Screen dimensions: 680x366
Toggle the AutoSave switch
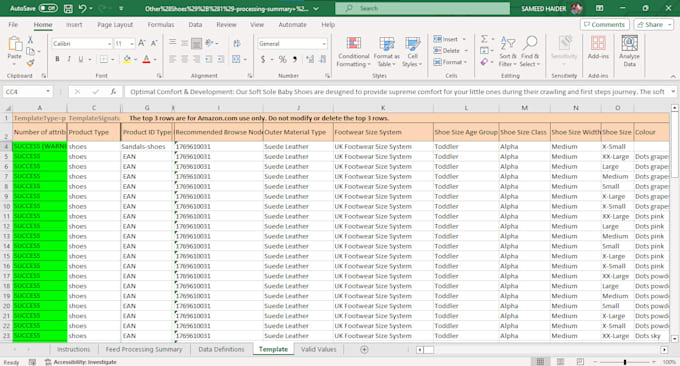(48, 8)
